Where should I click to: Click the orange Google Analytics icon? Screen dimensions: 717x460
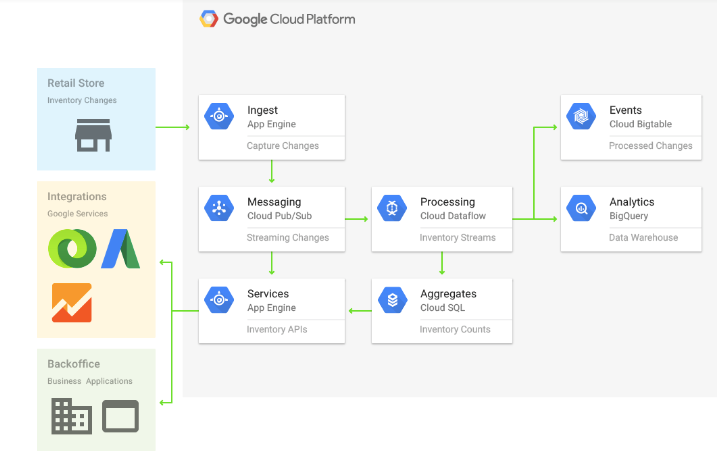pos(72,302)
